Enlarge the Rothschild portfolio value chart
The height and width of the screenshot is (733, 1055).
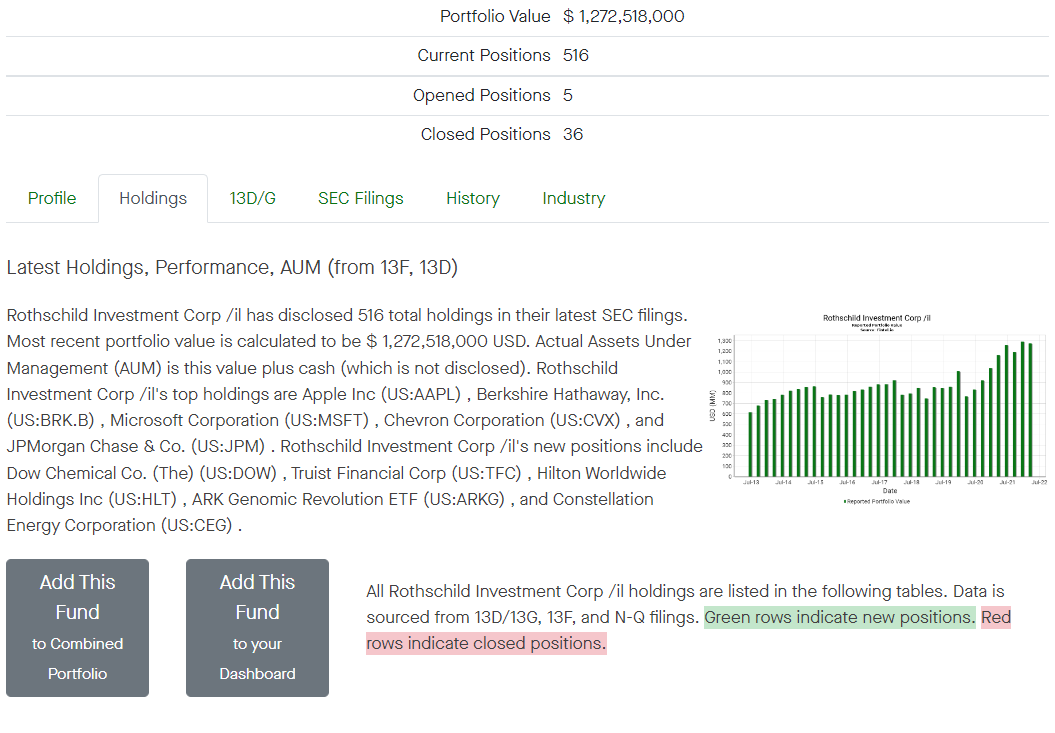pos(877,409)
